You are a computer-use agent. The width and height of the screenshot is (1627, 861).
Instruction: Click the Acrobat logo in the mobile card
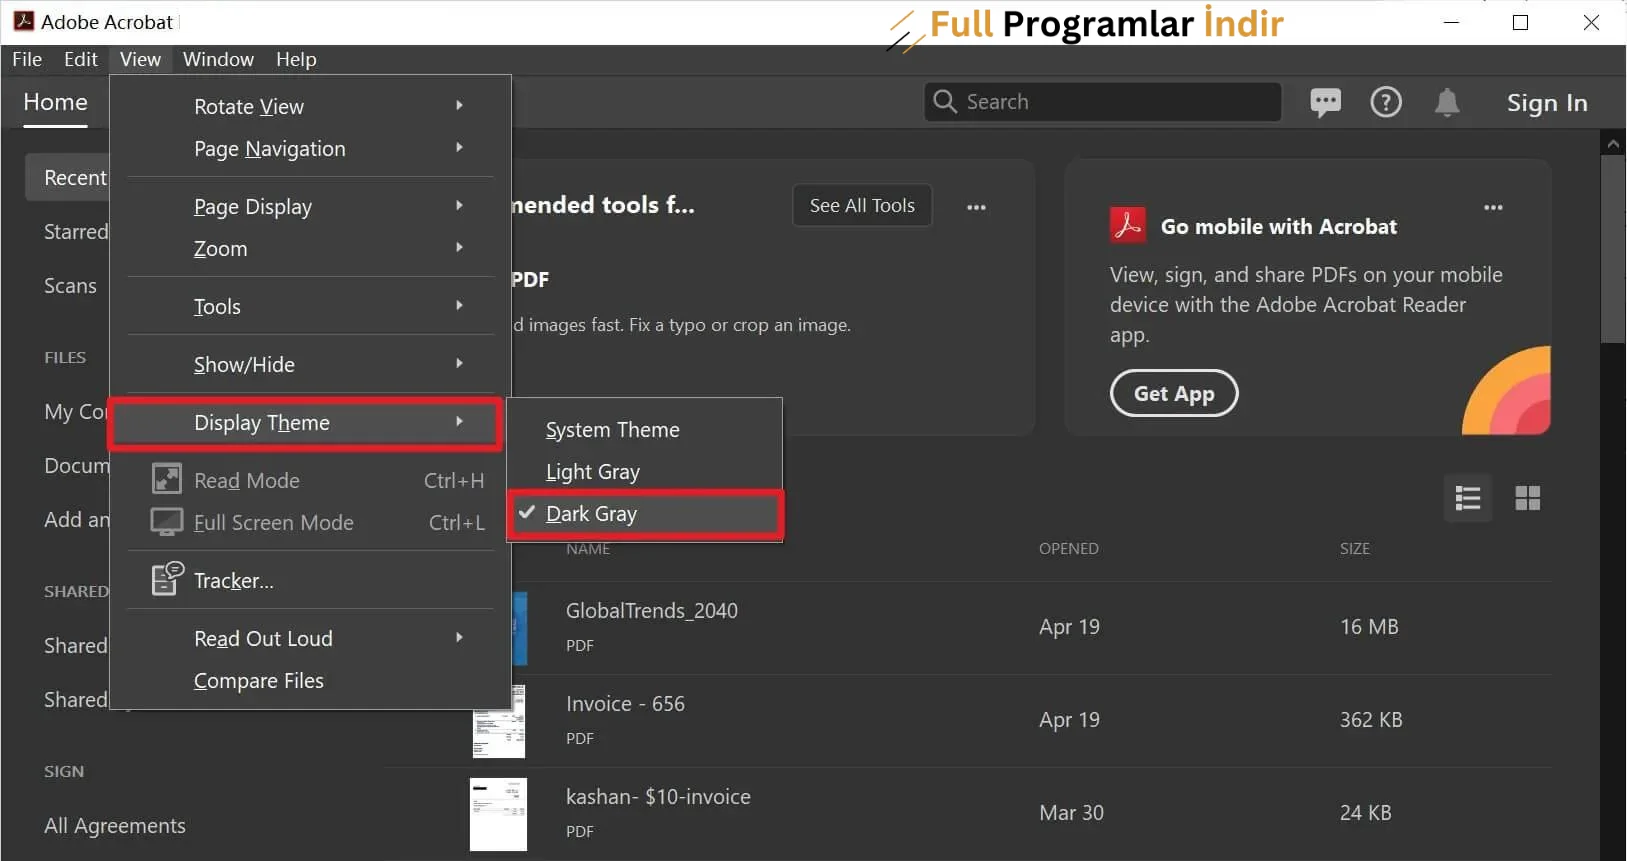(1128, 225)
